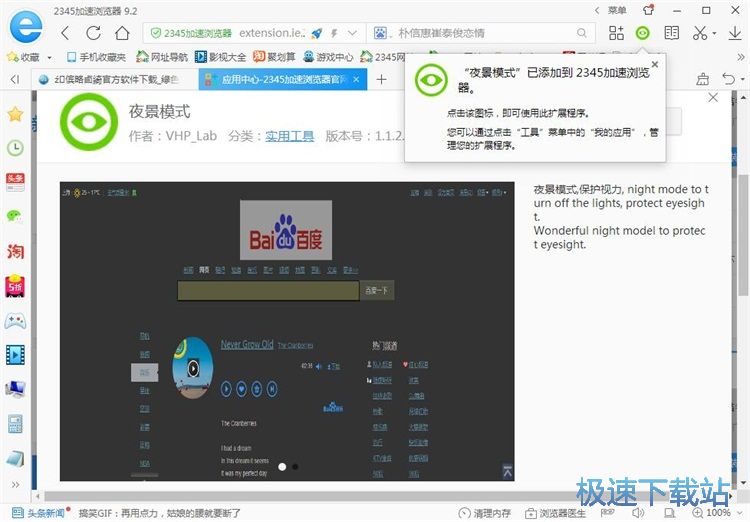Toggle the sound speaker icon in status bar

(x=638, y=513)
